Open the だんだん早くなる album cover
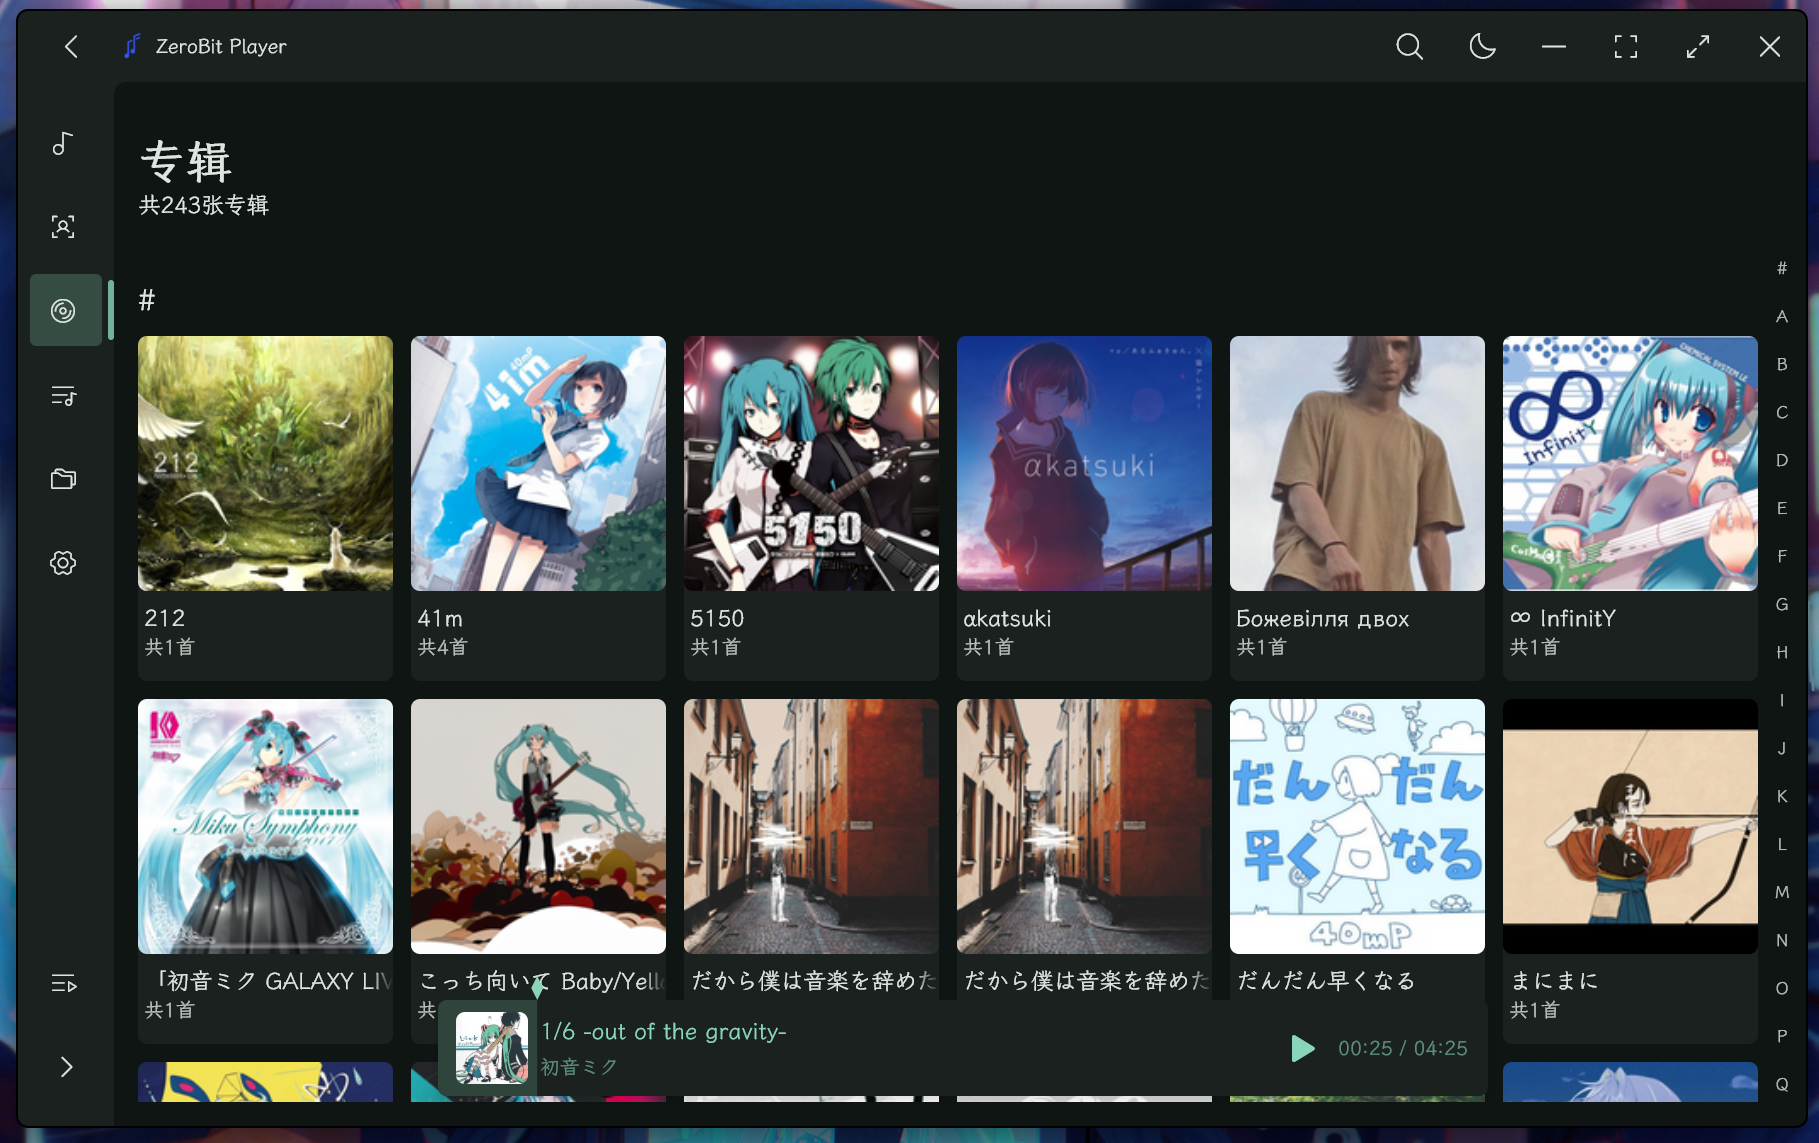This screenshot has width=1819, height=1143. click(1357, 826)
